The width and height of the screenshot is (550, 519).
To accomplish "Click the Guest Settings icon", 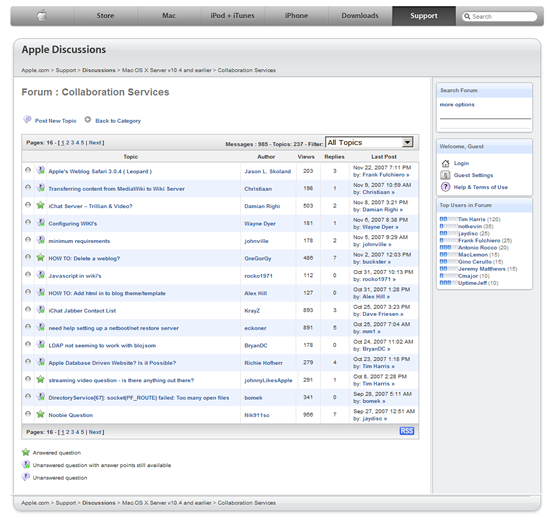I will pos(445,175).
